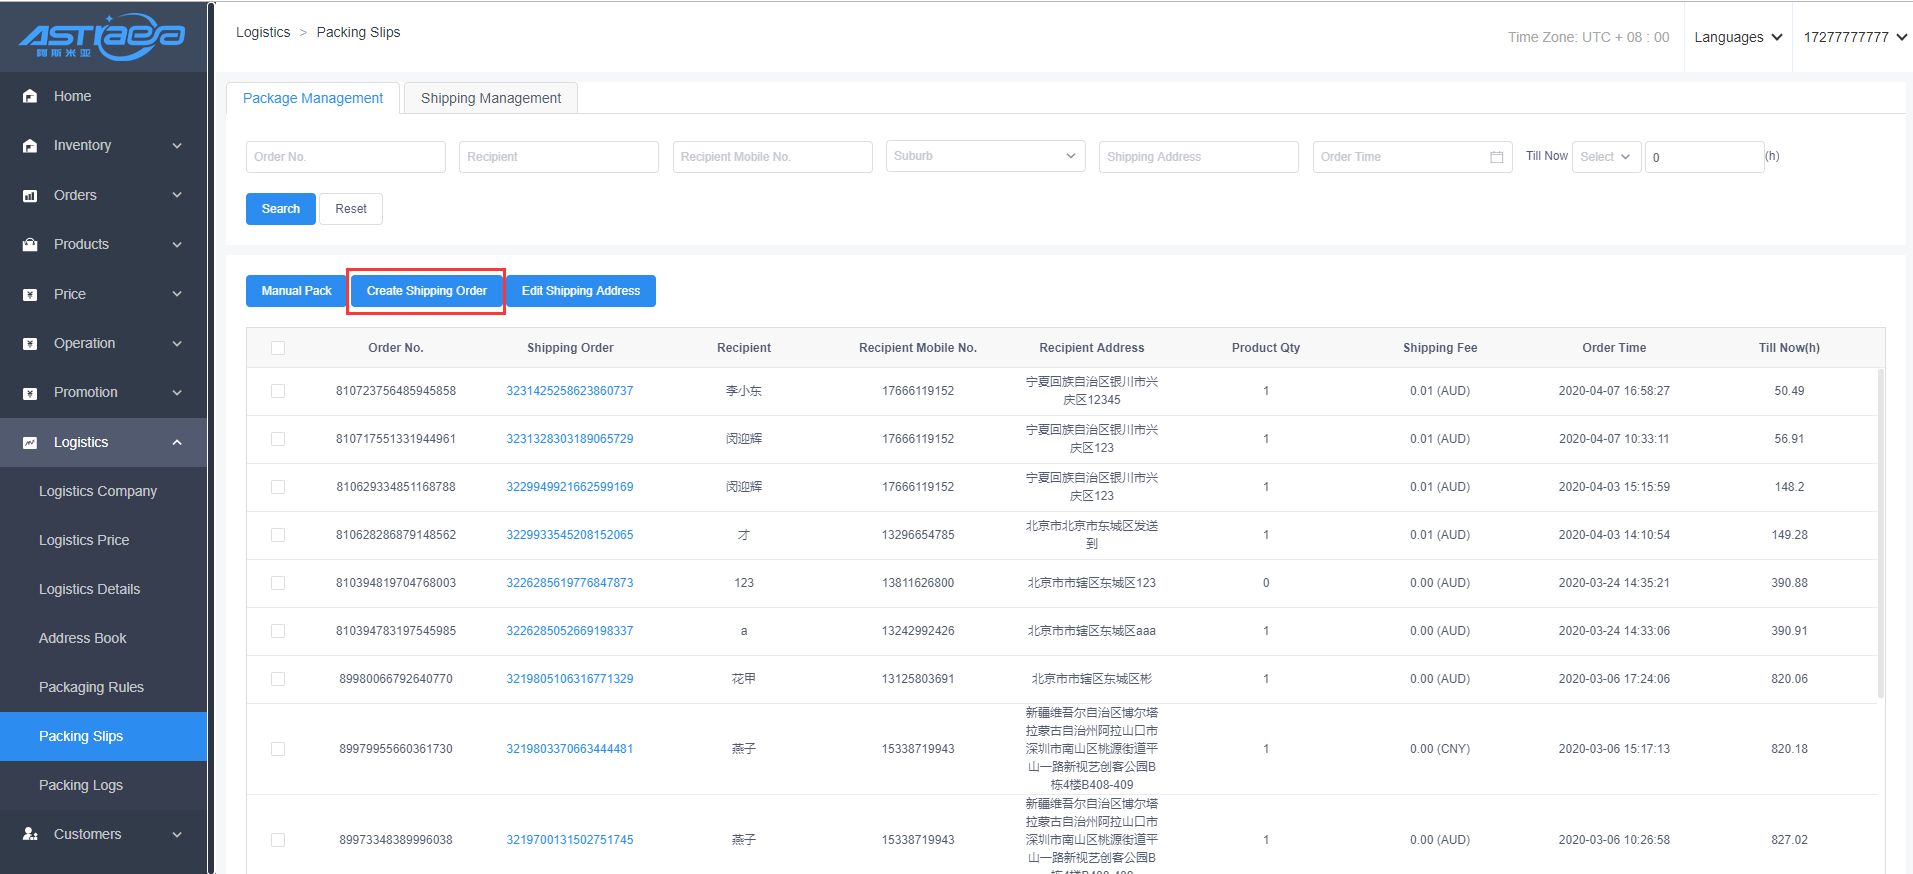Image resolution: width=1913 pixels, height=874 pixels.
Task: Click the Astiaea logo
Action: pos(102,37)
